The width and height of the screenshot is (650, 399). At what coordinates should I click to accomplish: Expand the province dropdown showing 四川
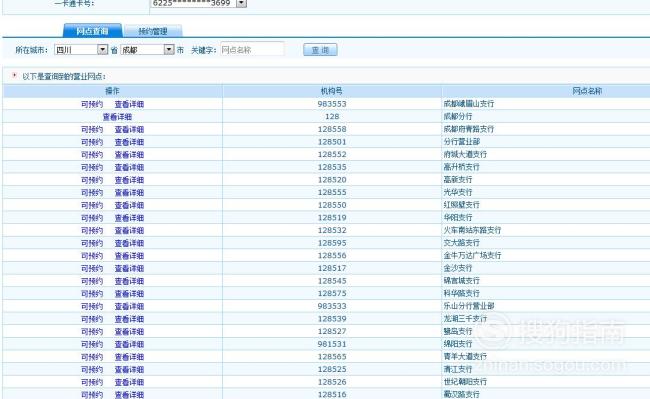coord(102,50)
